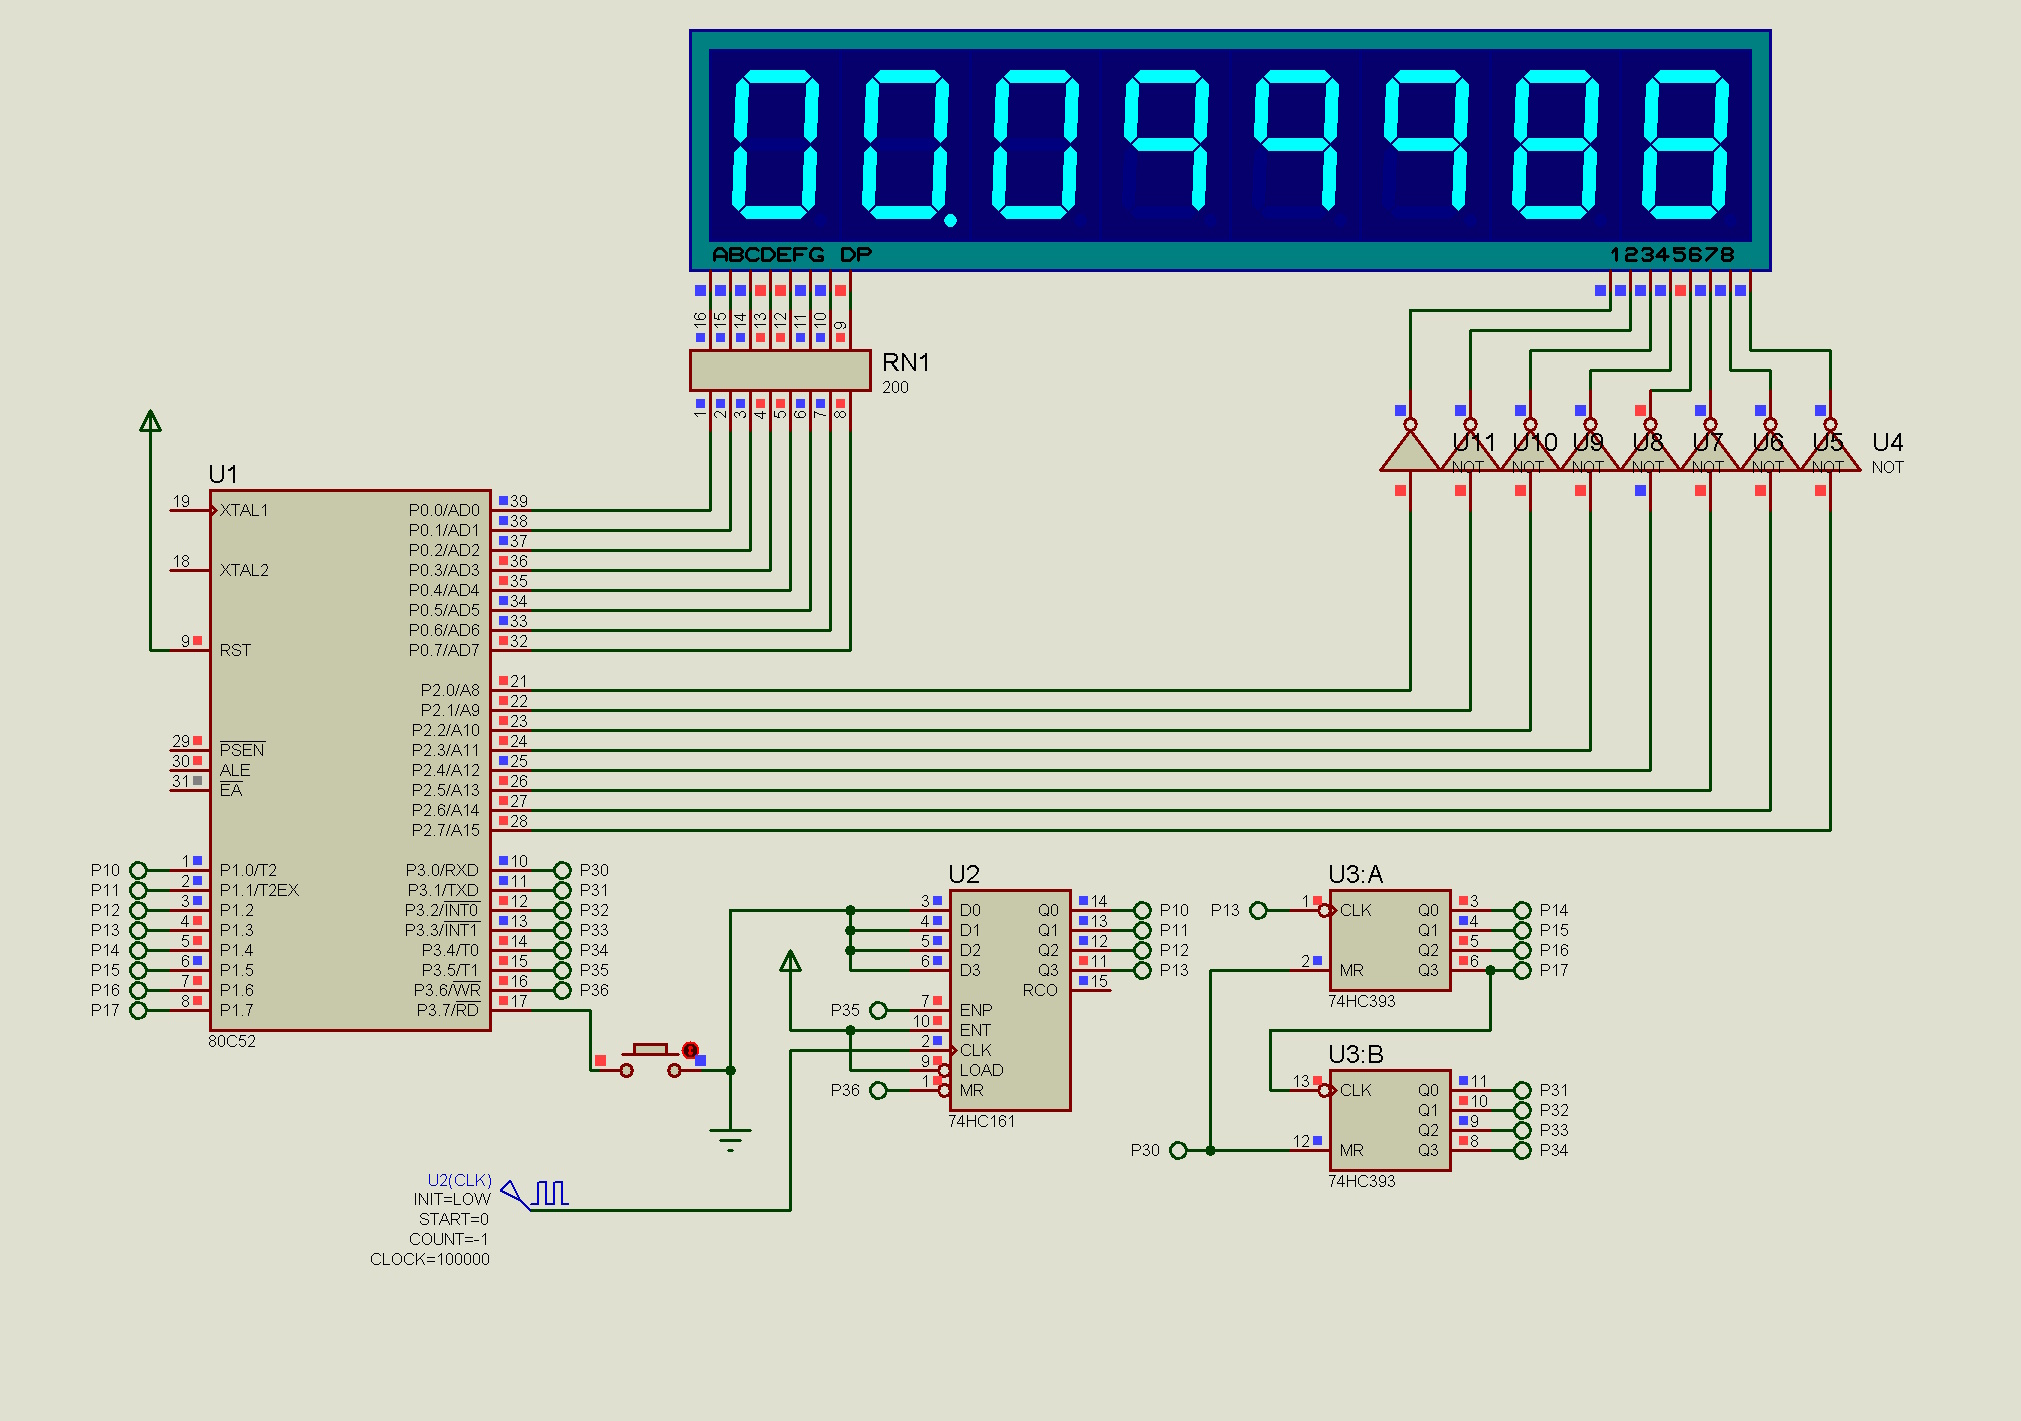Select the RN1 resistor network block

pos(780,370)
